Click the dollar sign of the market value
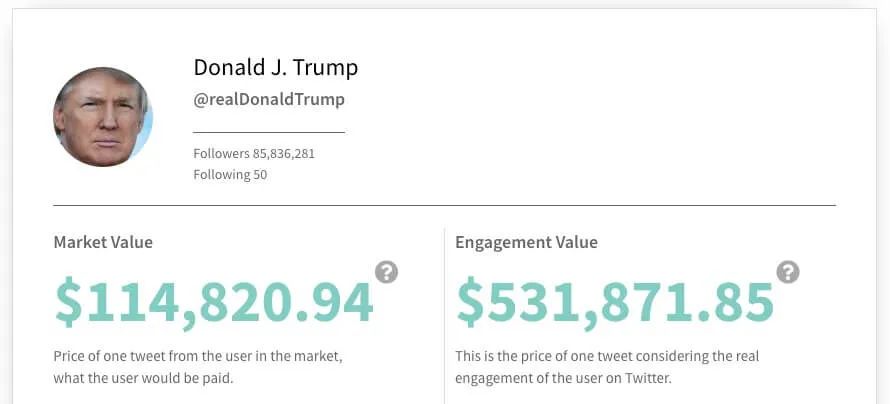The image size is (890, 404). coord(68,303)
